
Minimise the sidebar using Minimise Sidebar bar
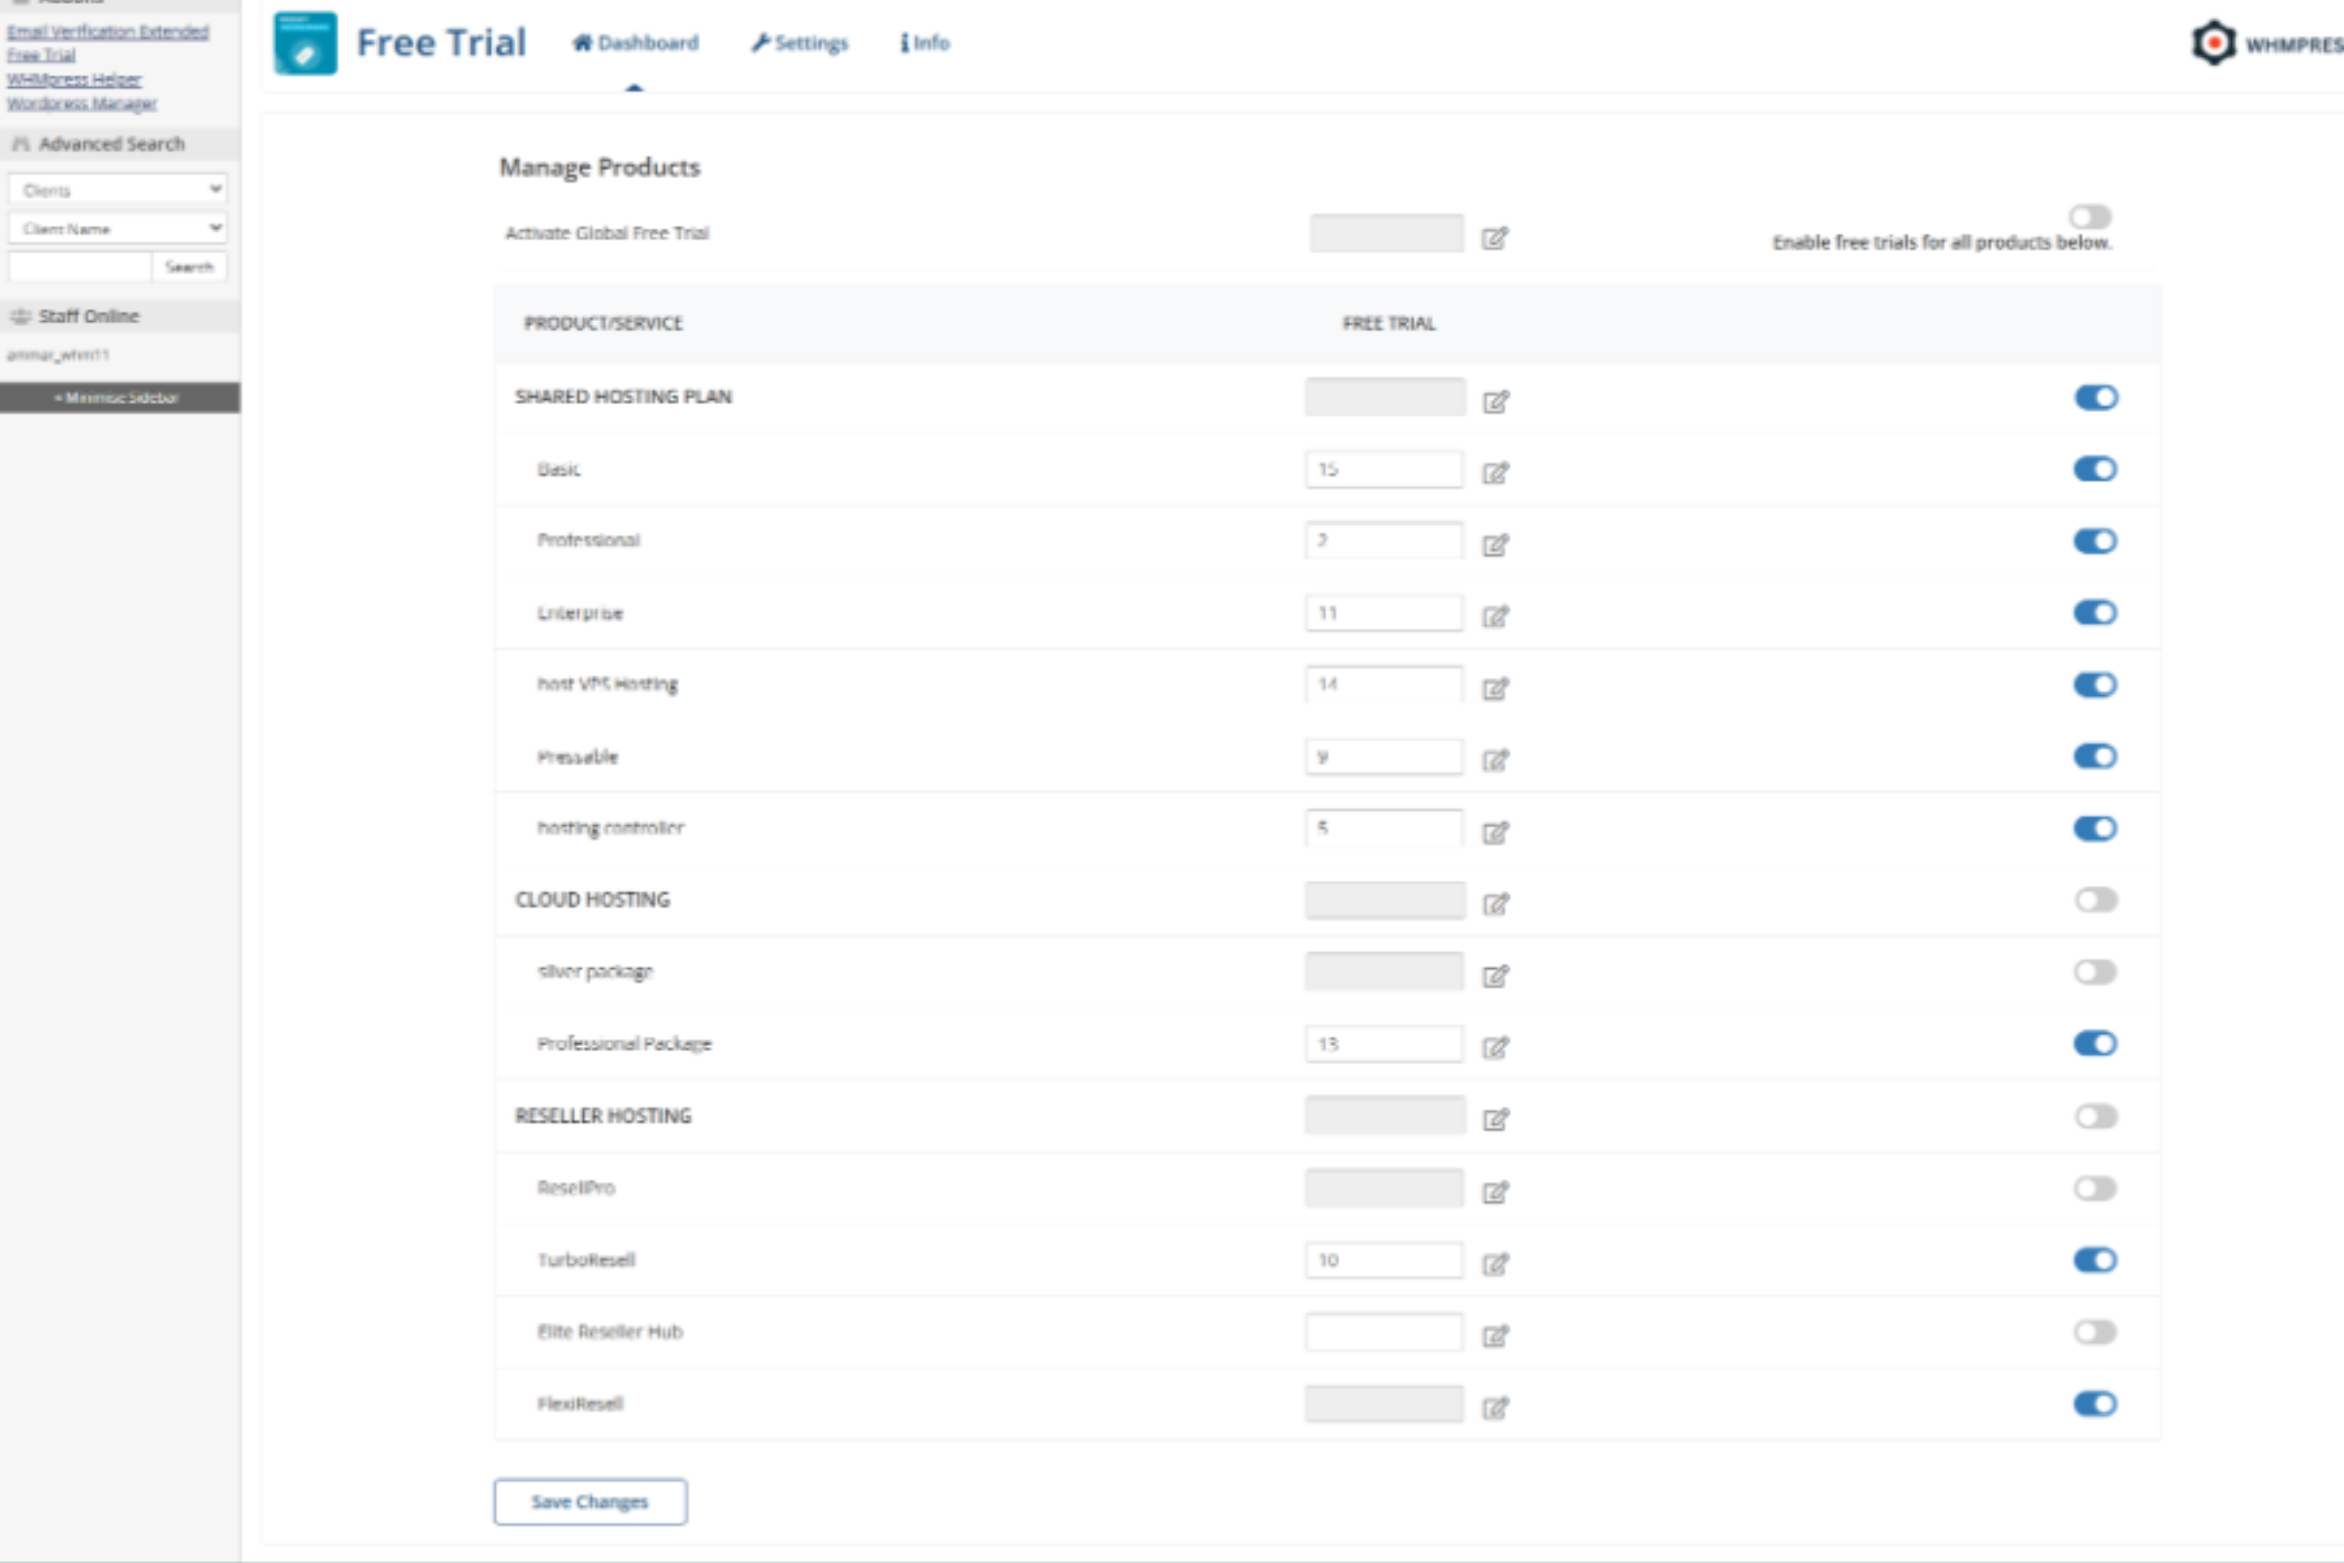click(x=119, y=397)
